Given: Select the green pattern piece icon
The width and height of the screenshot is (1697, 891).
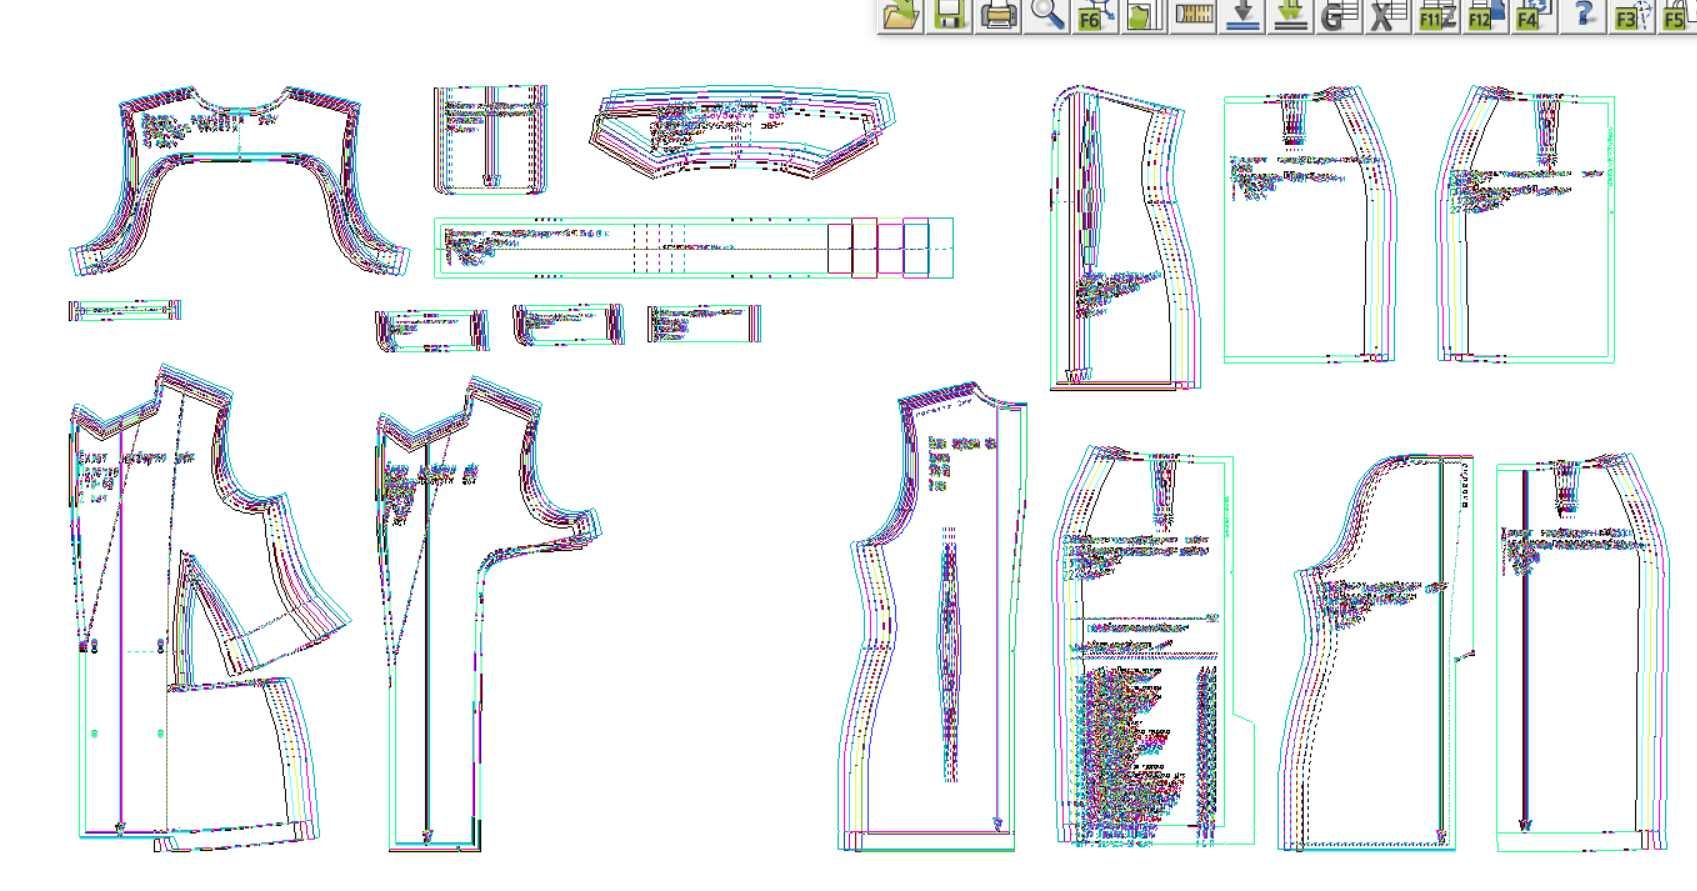Looking at the screenshot, I should click(1143, 16).
